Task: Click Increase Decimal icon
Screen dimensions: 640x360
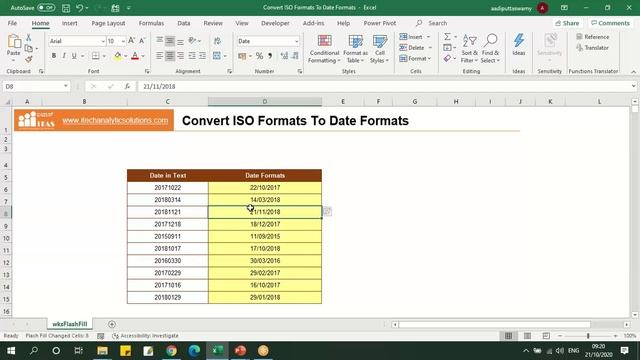Action: (284, 56)
